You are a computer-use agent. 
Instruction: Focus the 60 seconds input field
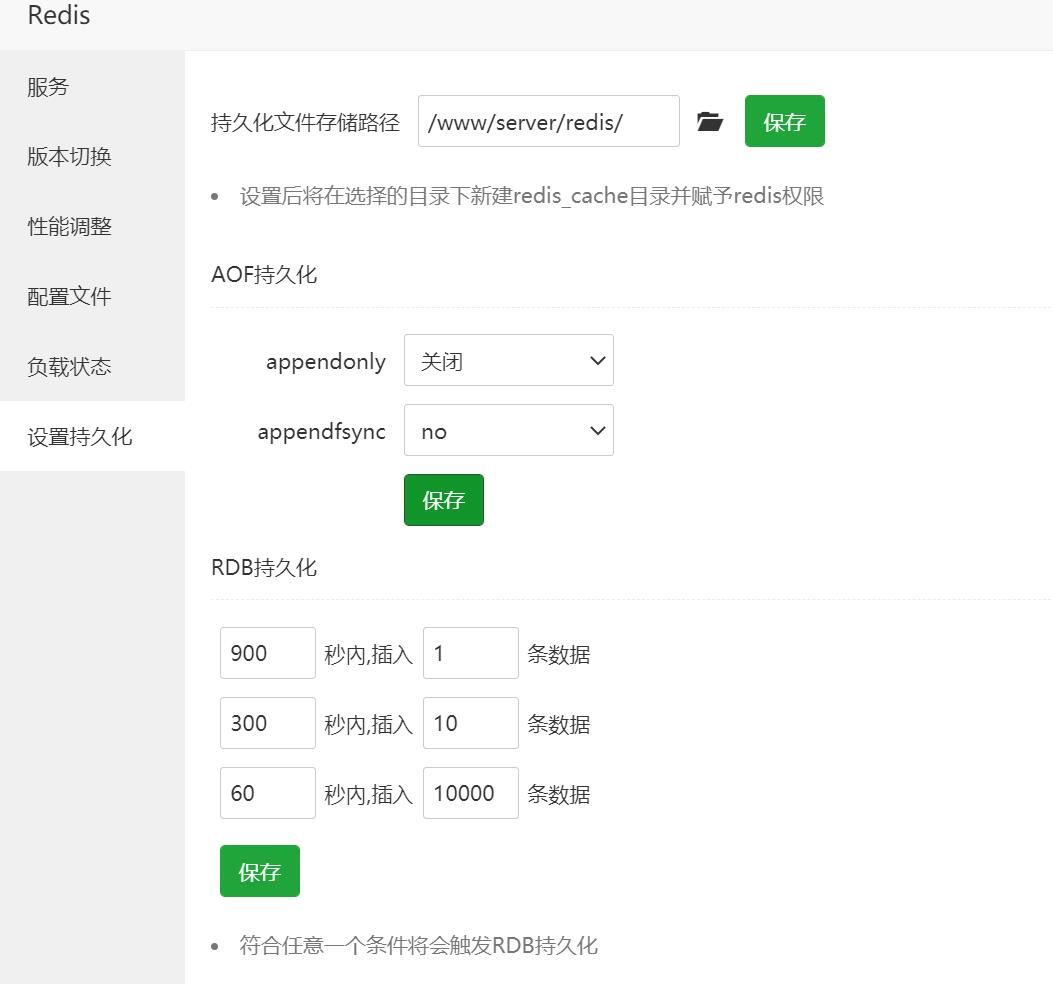point(267,794)
